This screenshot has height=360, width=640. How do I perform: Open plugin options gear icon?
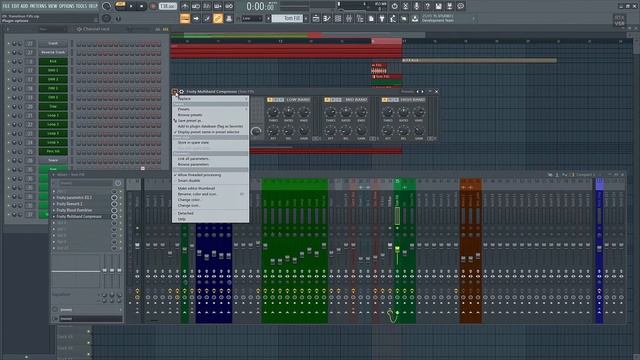click(x=182, y=92)
